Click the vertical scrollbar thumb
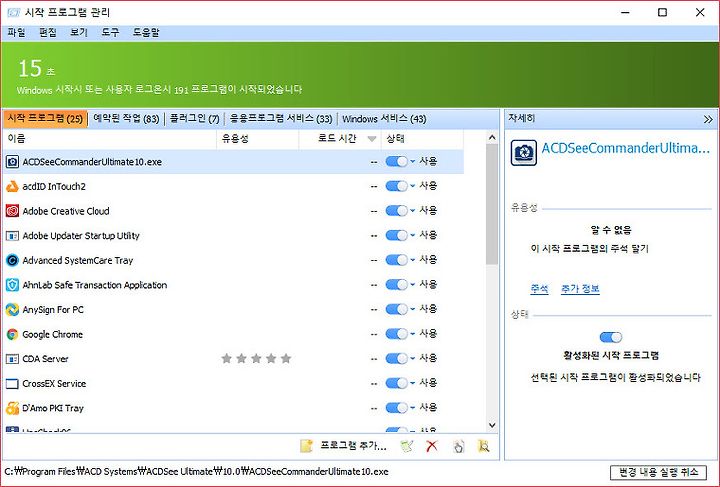720x487 pixels. click(x=492, y=205)
